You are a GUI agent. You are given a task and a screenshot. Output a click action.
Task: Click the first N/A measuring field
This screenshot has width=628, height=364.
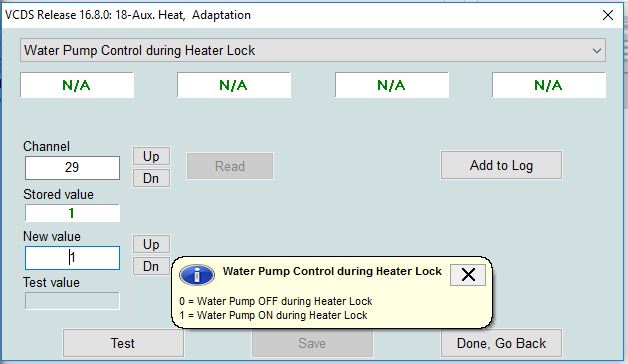click(77, 85)
